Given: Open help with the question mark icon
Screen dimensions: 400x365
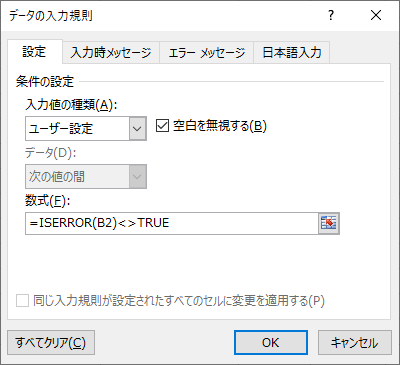Looking at the screenshot, I should pos(331,15).
